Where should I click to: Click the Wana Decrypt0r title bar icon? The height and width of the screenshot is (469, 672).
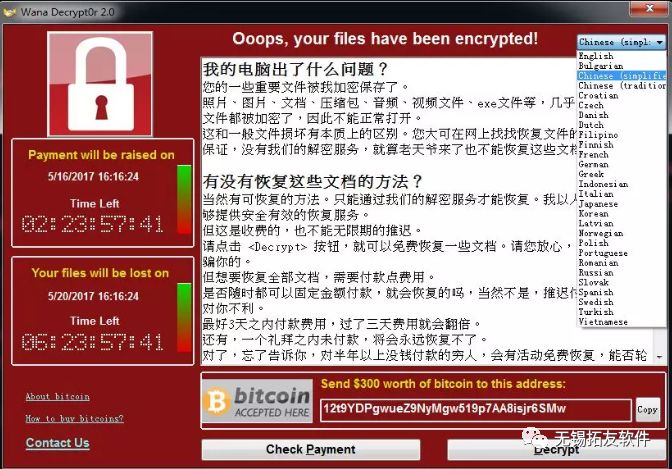[x=9, y=12]
